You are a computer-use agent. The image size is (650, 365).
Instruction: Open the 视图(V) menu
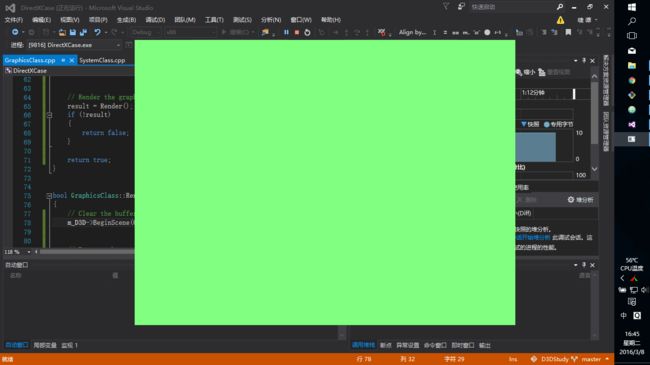[x=70, y=19]
